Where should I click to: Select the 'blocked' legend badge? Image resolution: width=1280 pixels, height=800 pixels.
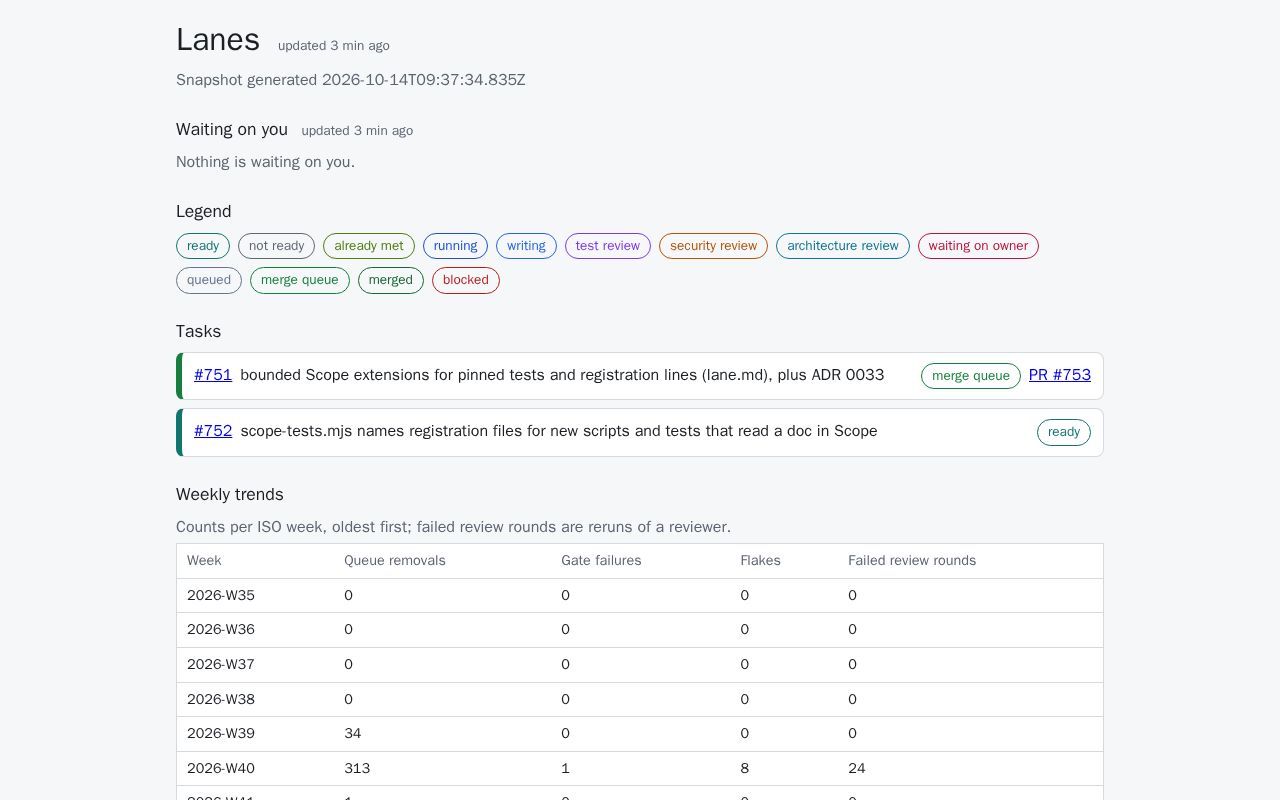[466, 280]
